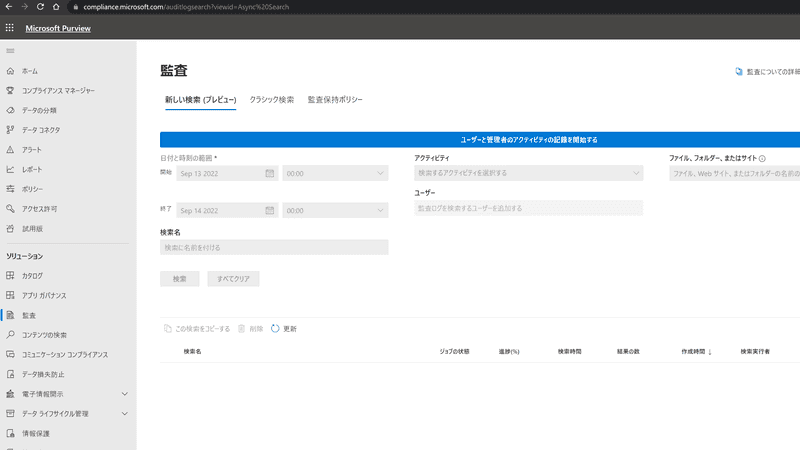The image size is (800, 450).
Task: Collapse the navigation hamburger menu
Action: (x=10, y=50)
